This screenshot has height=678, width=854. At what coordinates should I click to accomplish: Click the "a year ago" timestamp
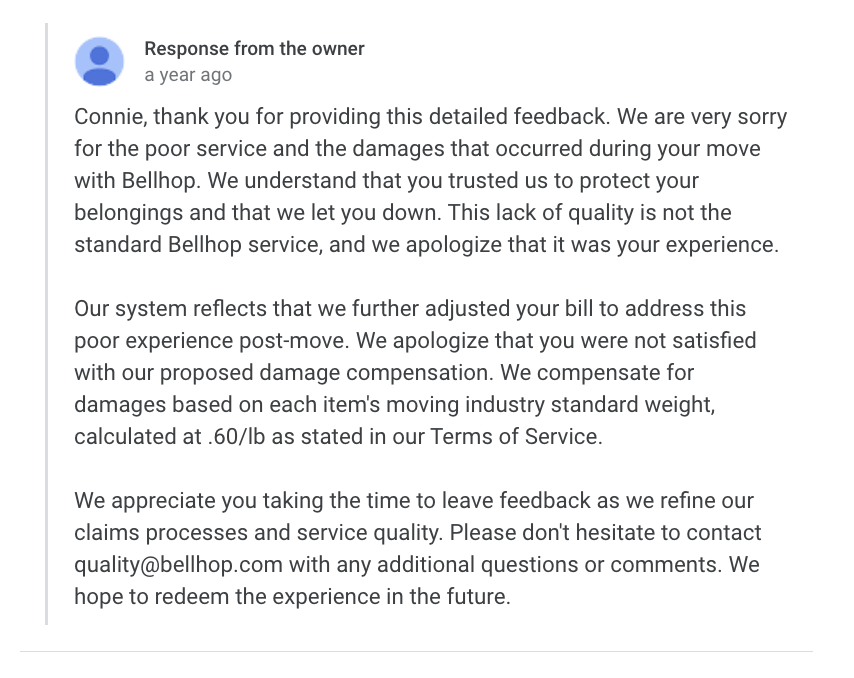click(188, 75)
